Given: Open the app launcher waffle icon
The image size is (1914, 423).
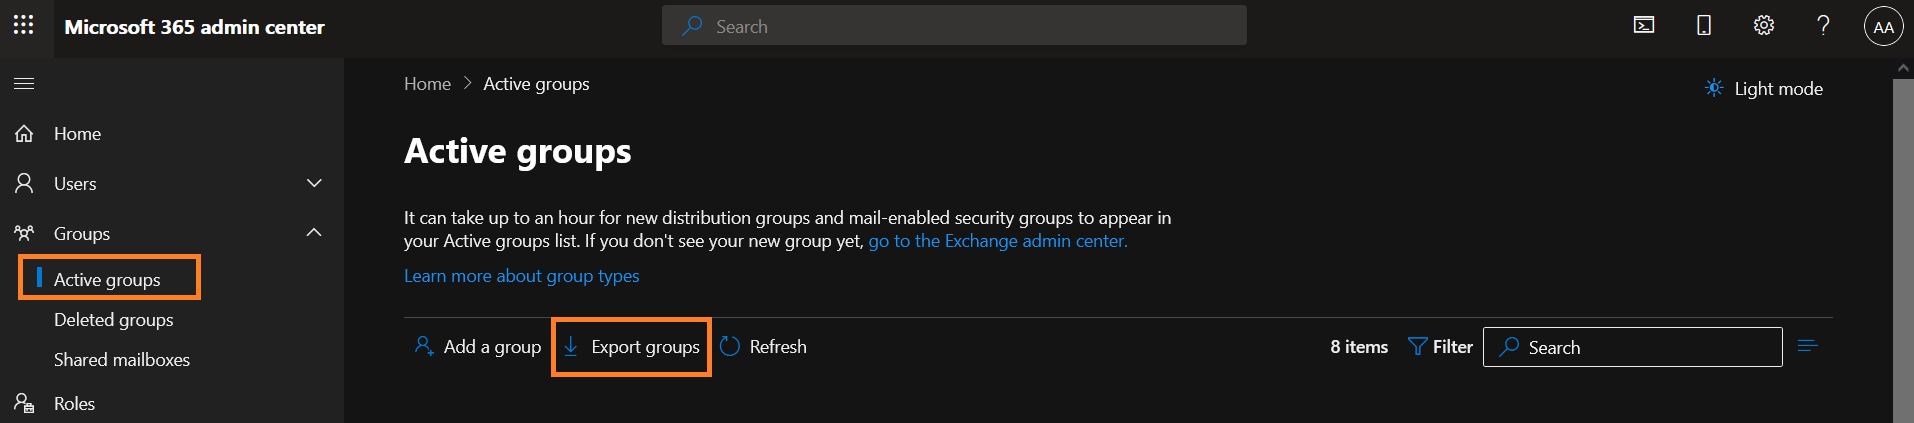Looking at the screenshot, I should 24,26.
